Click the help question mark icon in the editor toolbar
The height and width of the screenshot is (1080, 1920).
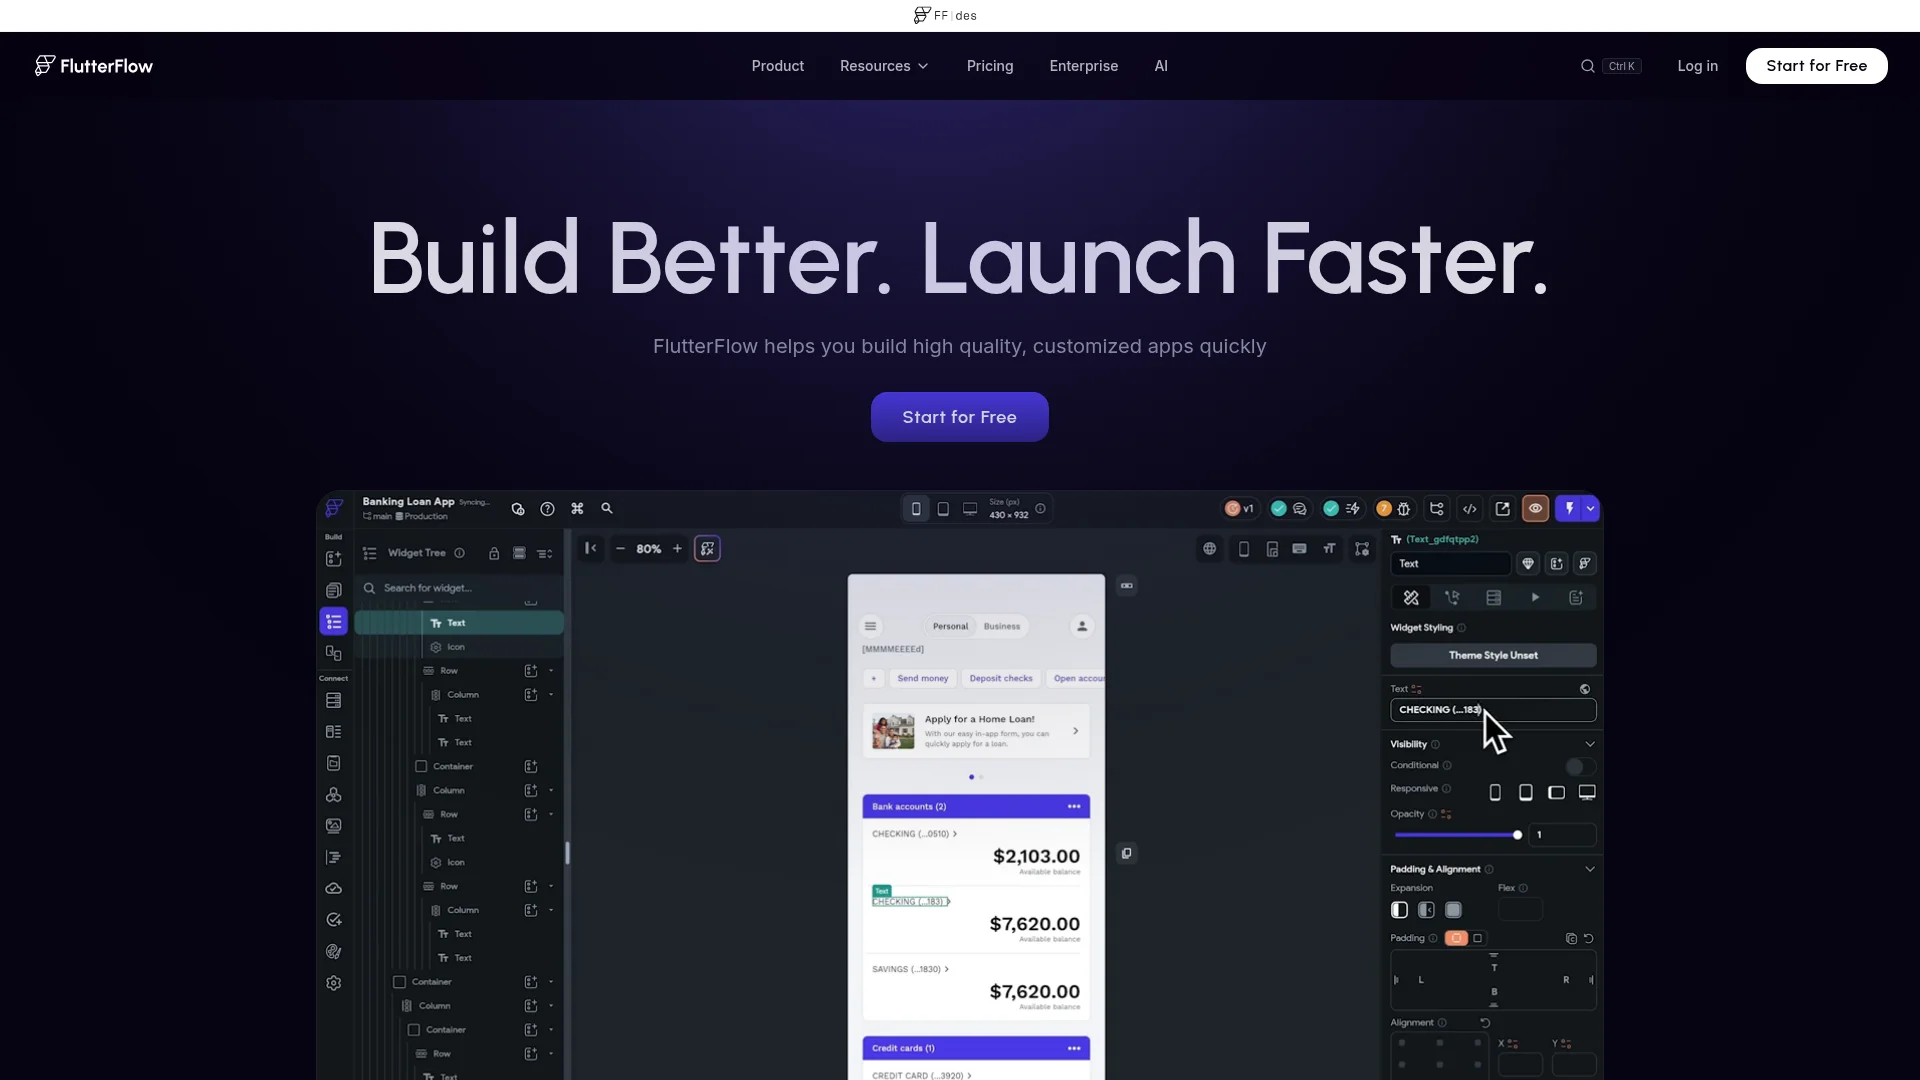point(547,509)
